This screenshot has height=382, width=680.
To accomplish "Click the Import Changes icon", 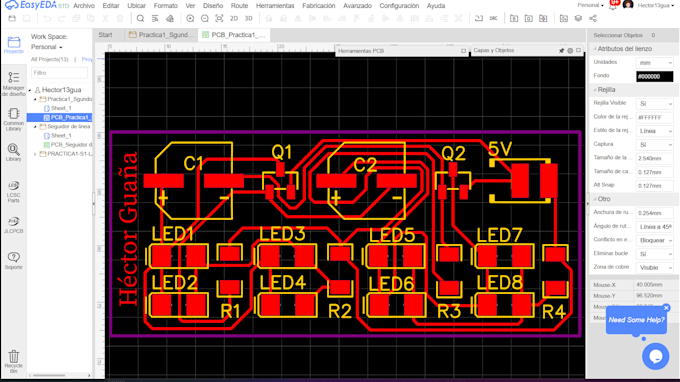I will coord(479,19).
